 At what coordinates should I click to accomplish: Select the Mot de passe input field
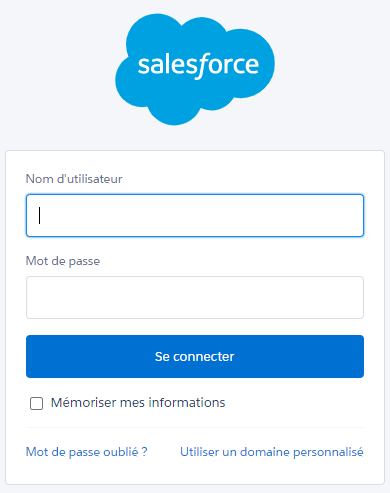(195, 297)
